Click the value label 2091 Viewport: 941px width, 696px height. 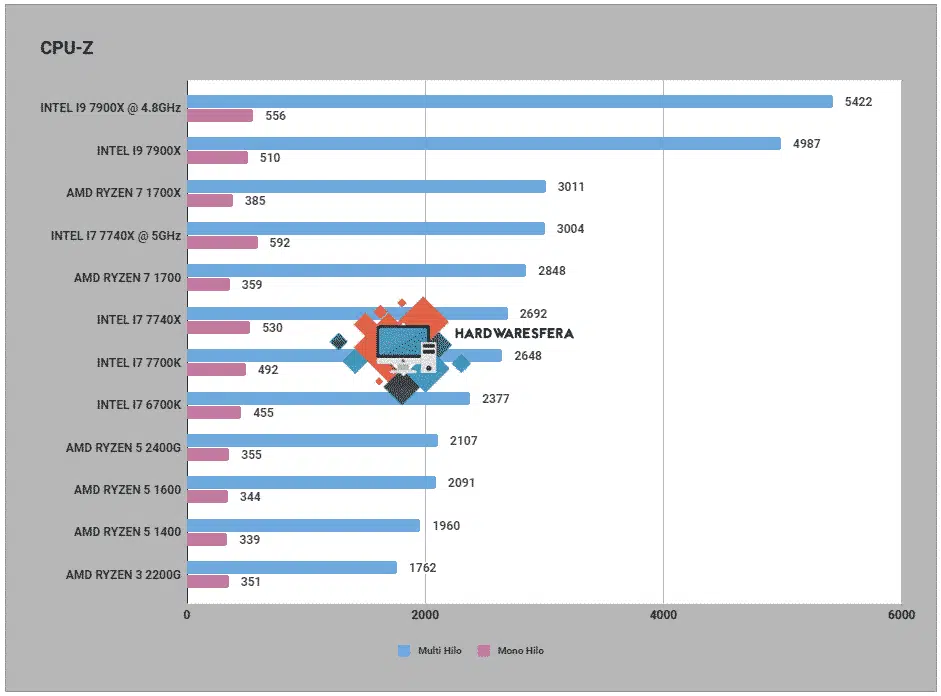pyautogui.click(x=461, y=483)
